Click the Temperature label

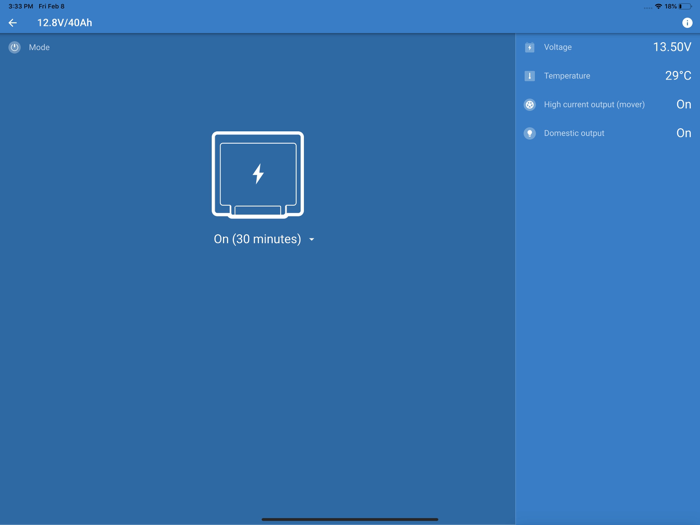567,76
